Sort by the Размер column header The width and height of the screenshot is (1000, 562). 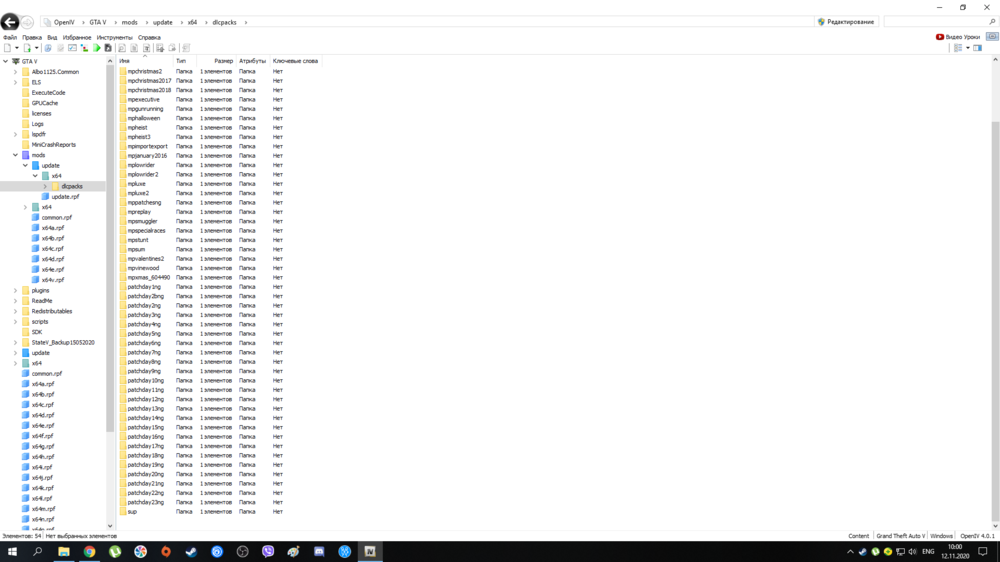point(216,61)
